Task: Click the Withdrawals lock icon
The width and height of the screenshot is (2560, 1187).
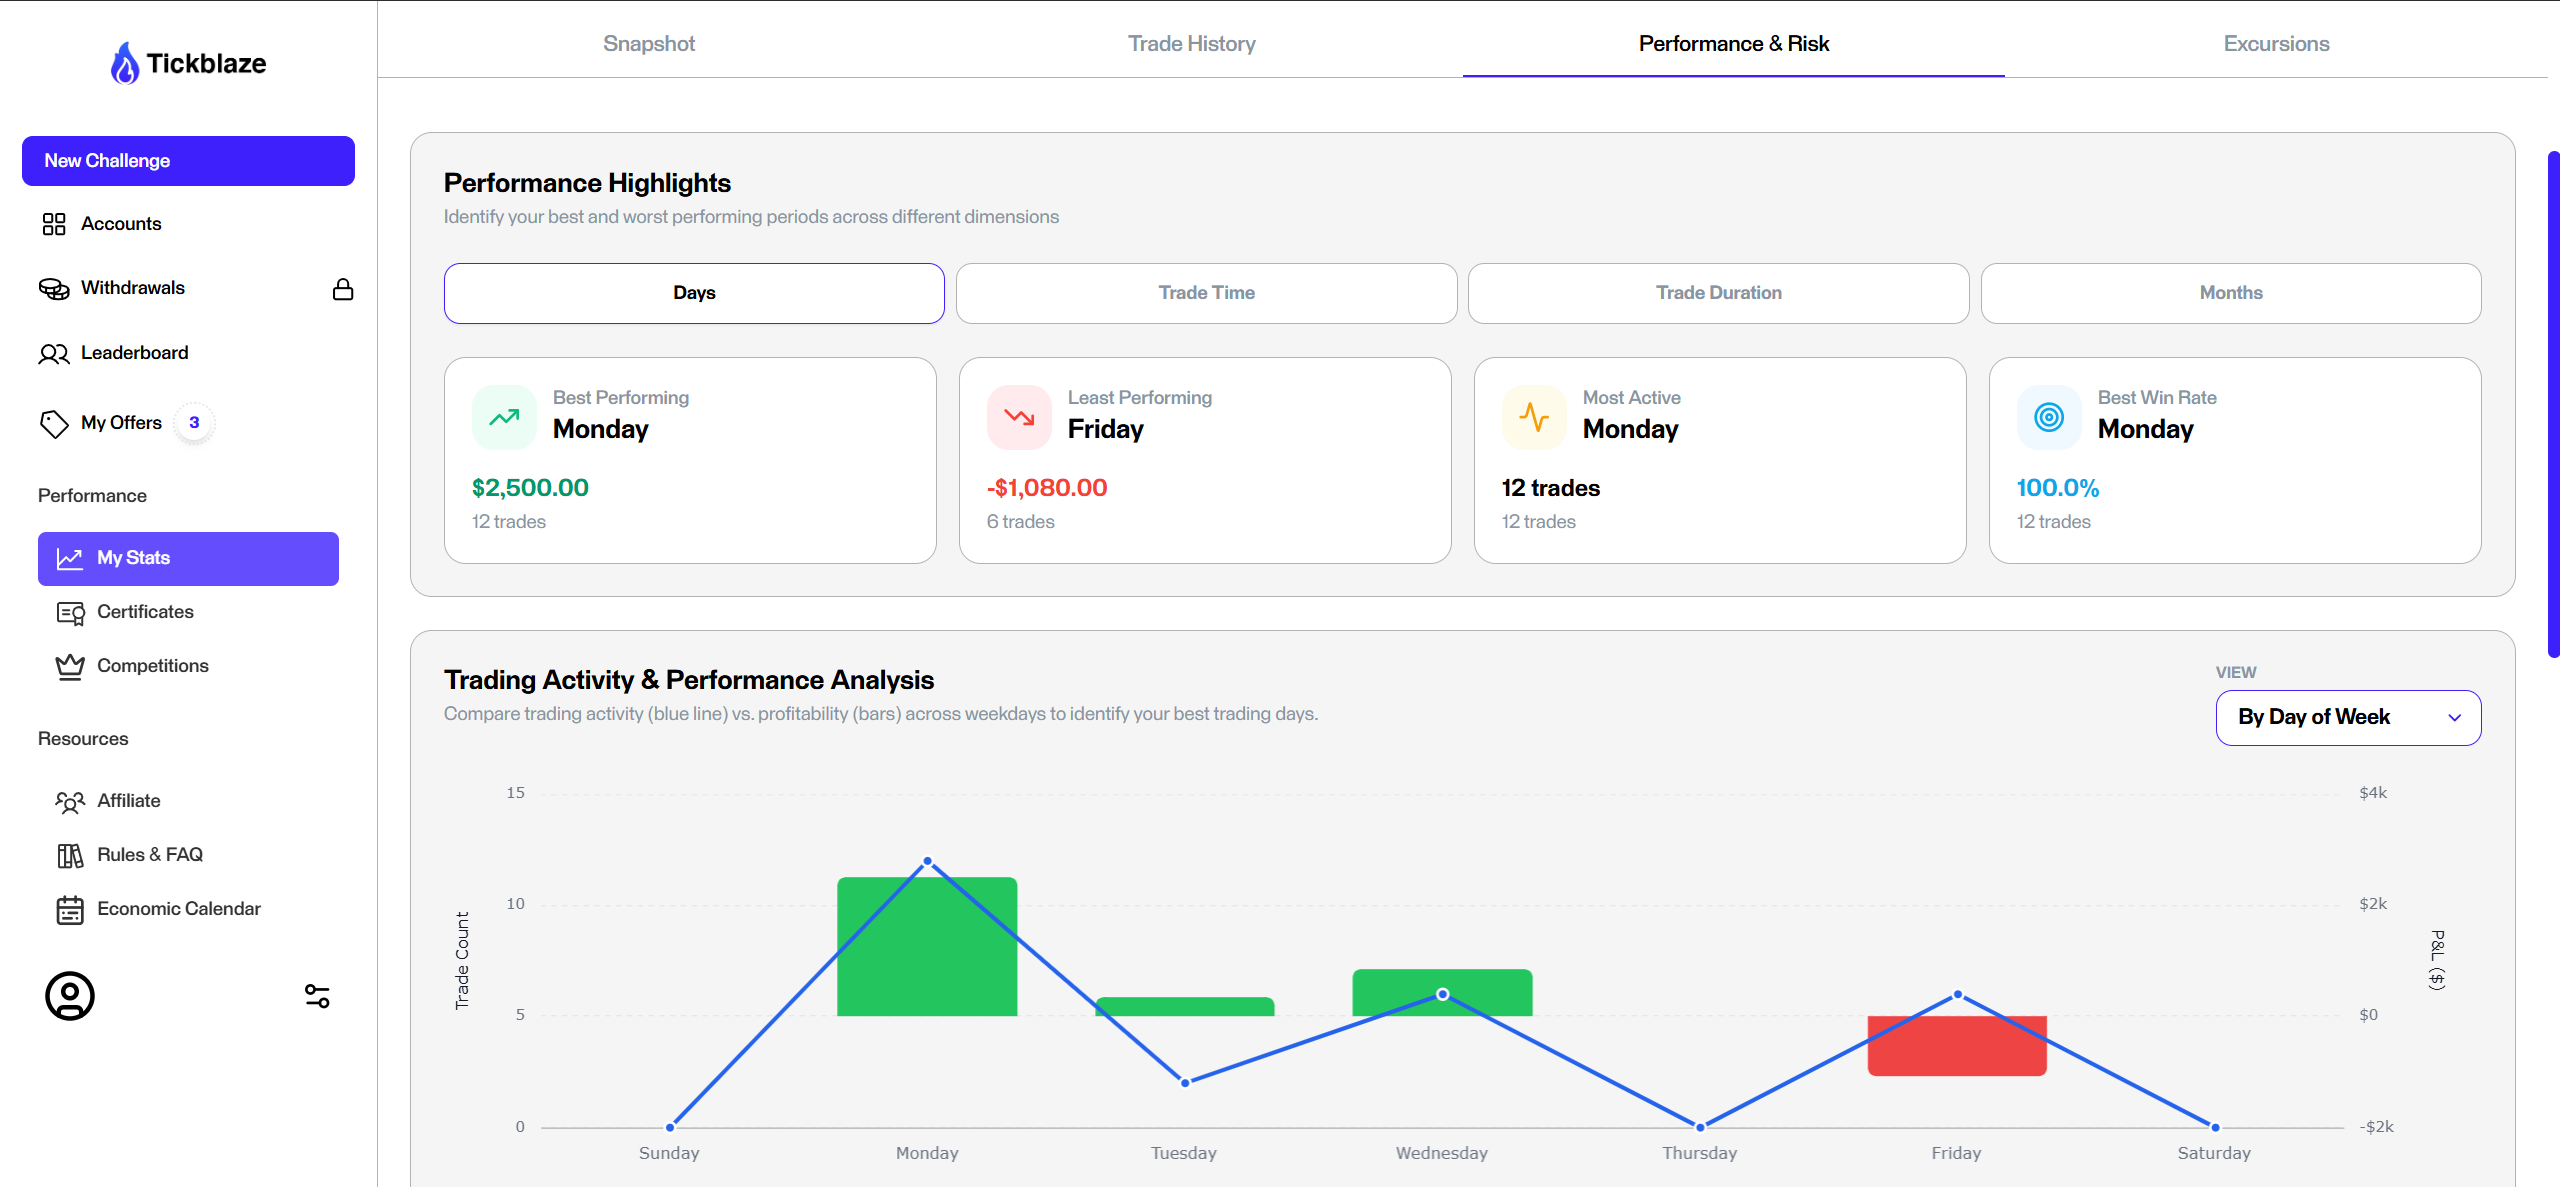Action: [343, 289]
